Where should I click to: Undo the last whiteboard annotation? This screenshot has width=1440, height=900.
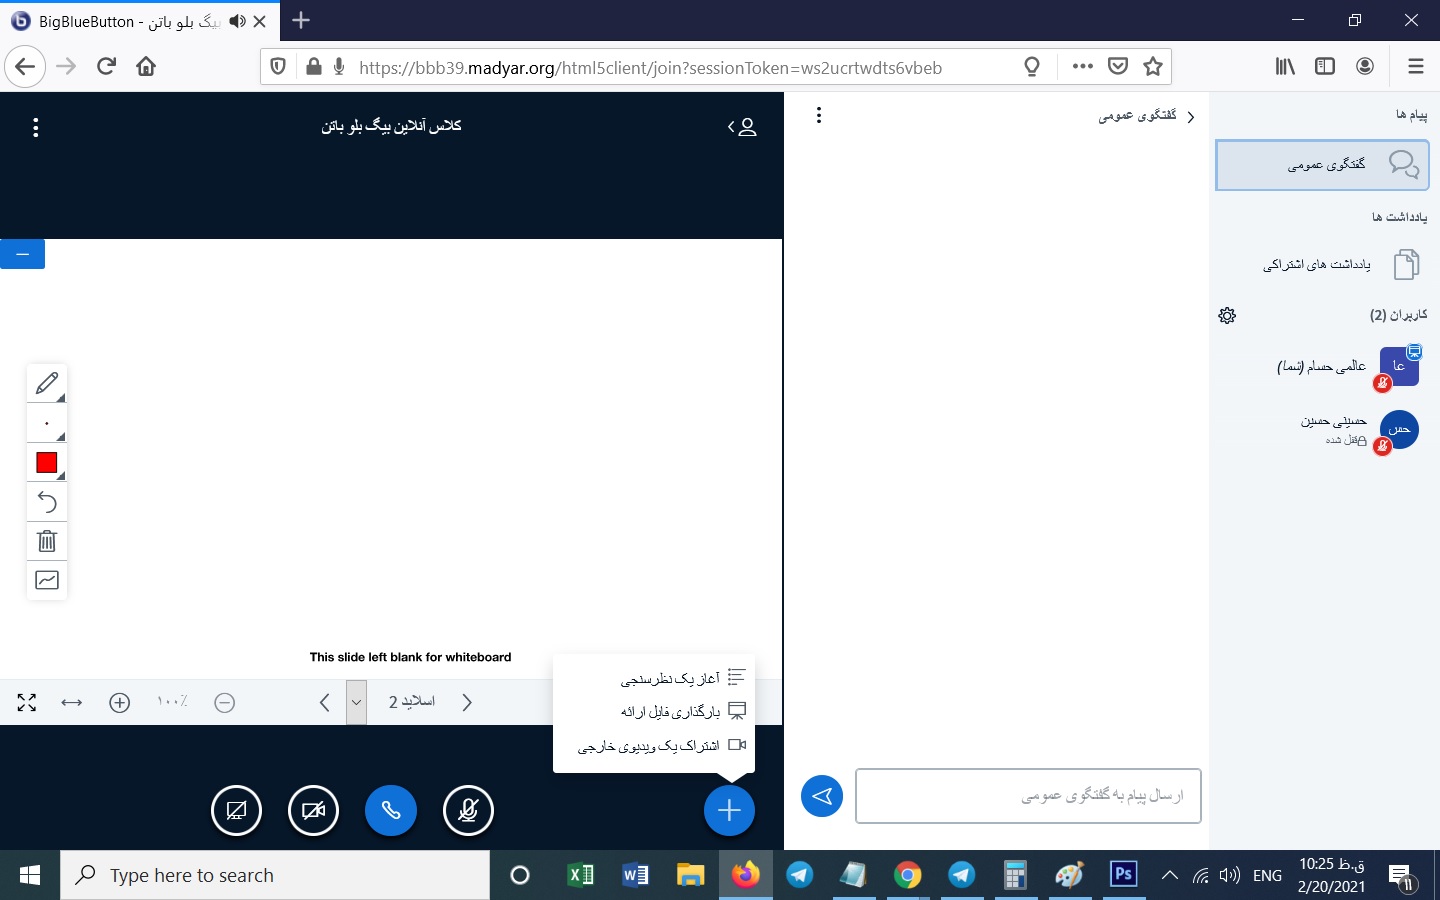46,502
